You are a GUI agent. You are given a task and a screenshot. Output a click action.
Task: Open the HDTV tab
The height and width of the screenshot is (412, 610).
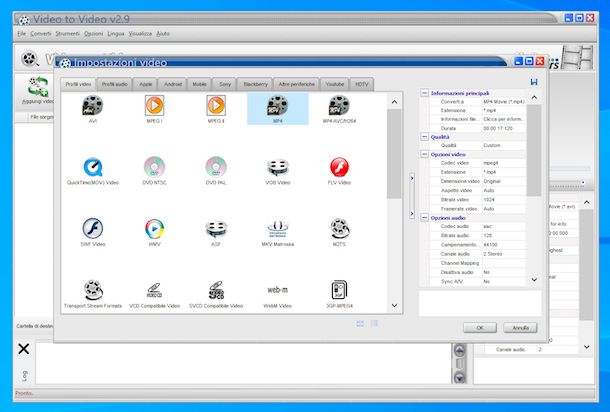(x=361, y=84)
